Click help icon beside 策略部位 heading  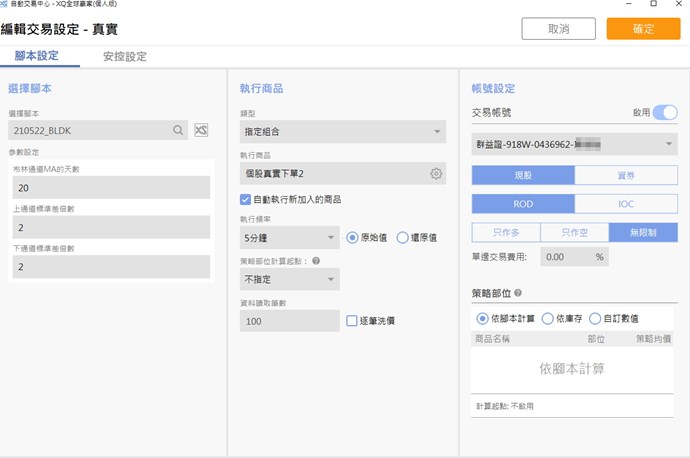[x=517, y=294]
